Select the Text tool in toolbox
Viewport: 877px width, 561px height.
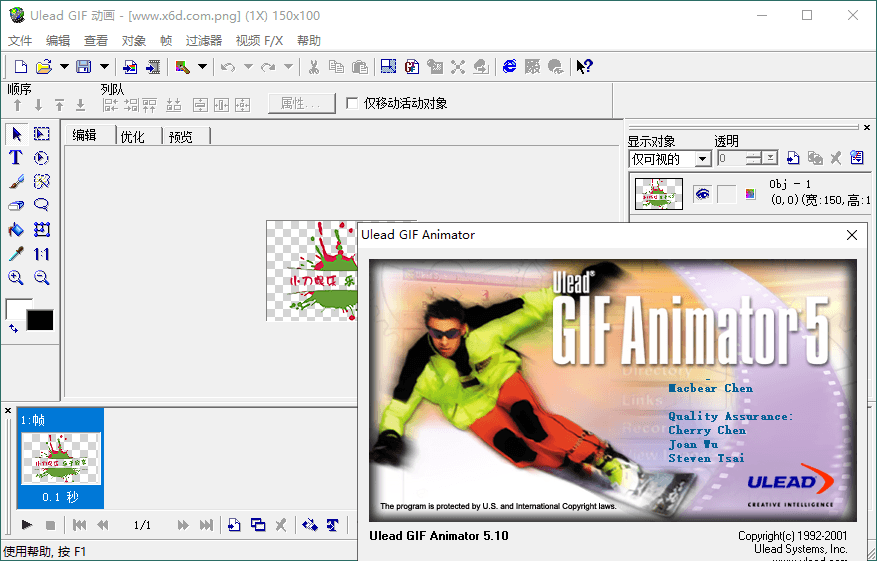[x=16, y=158]
